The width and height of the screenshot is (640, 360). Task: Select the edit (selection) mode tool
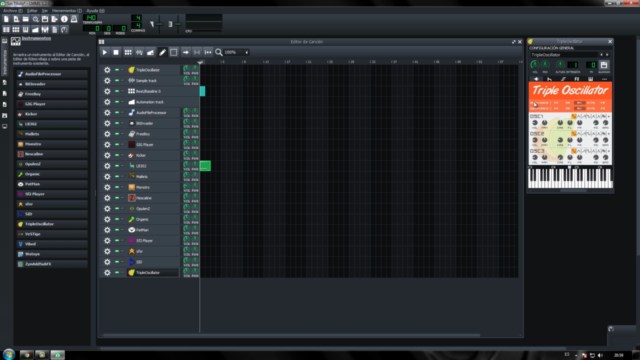click(174, 52)
